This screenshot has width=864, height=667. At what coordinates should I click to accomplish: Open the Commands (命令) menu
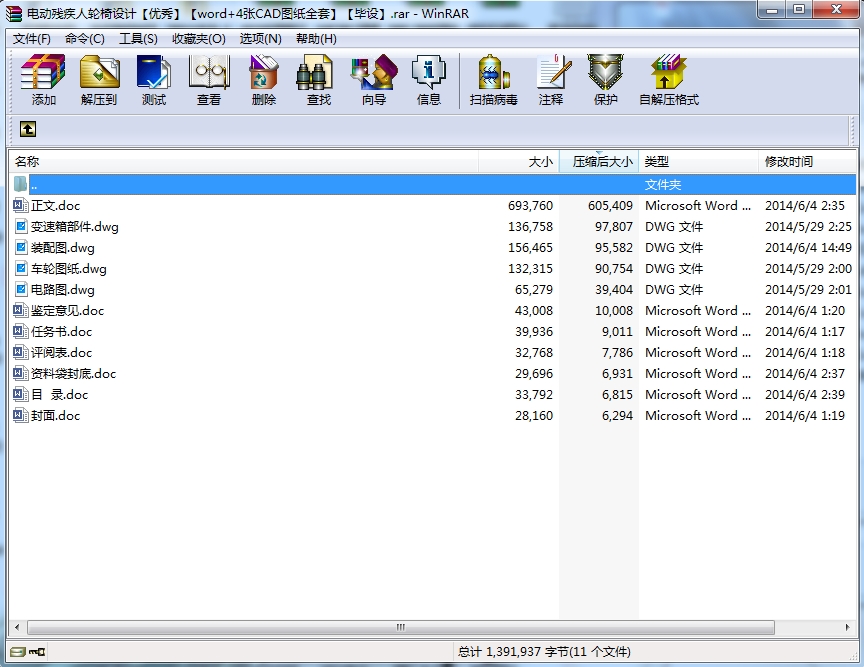click(84, 39)
